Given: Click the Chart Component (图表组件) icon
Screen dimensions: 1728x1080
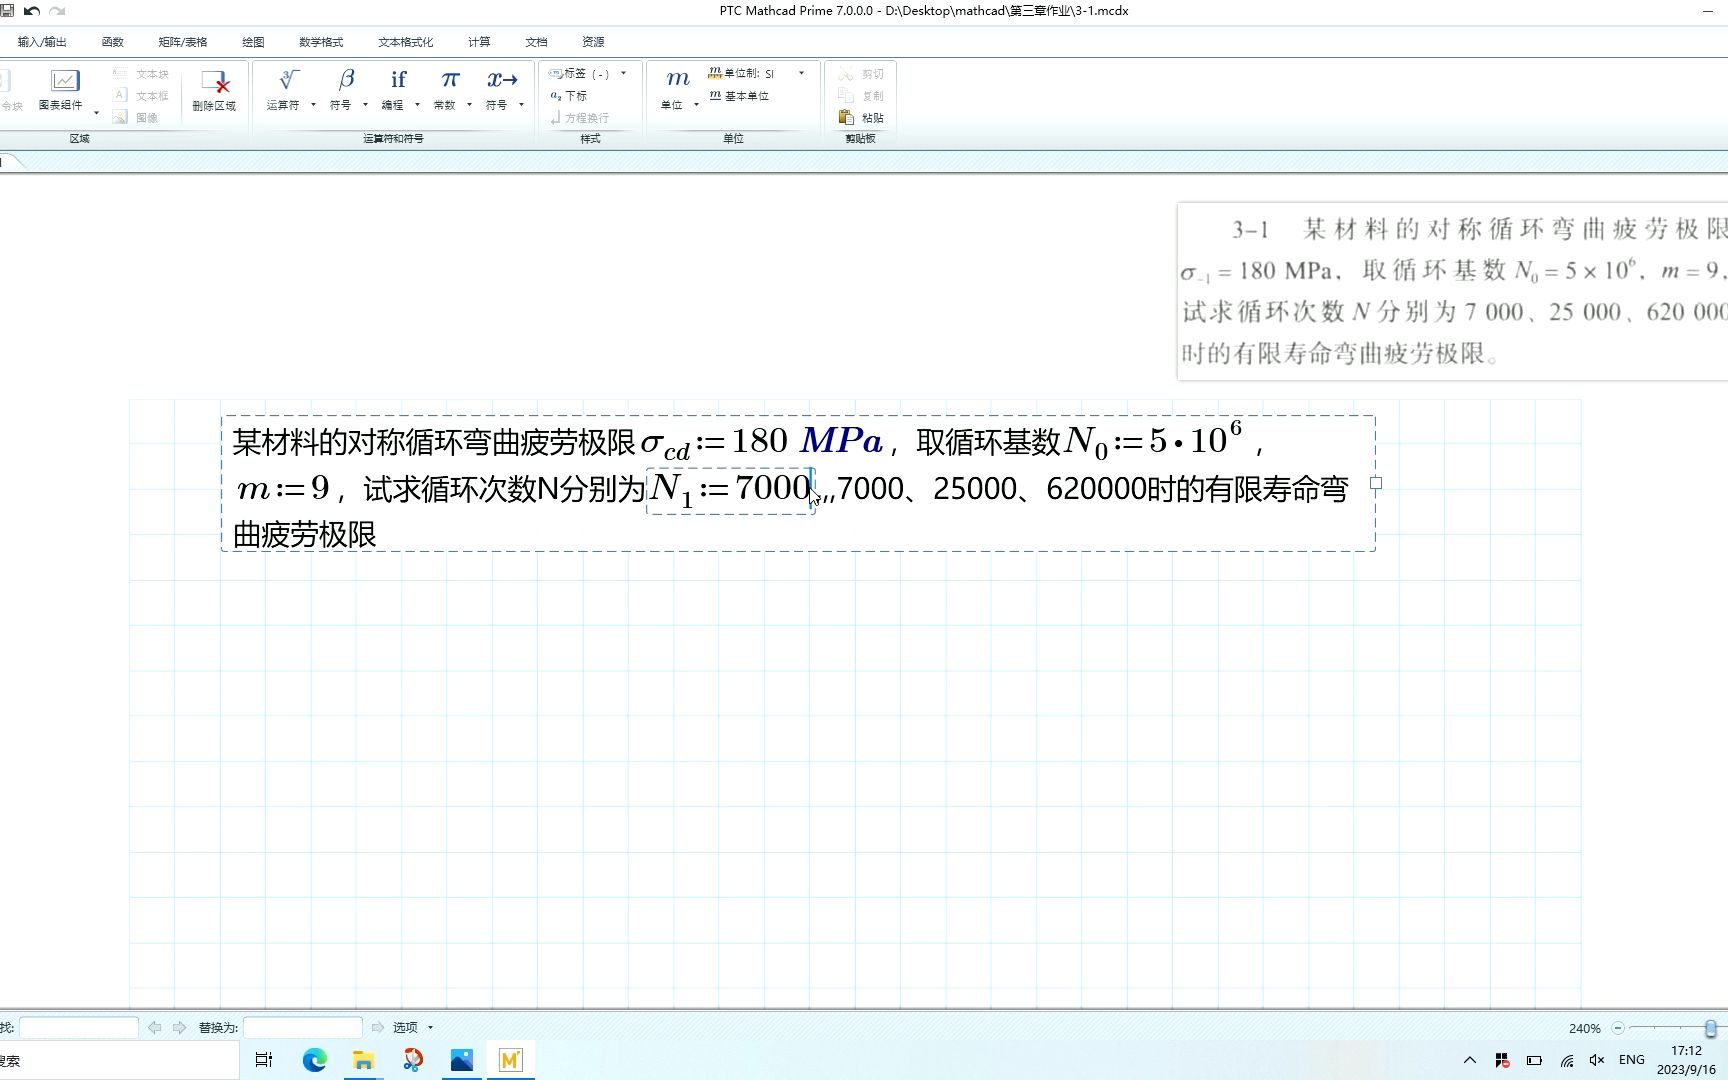Looking at the screenshot, I should (64, 81).
